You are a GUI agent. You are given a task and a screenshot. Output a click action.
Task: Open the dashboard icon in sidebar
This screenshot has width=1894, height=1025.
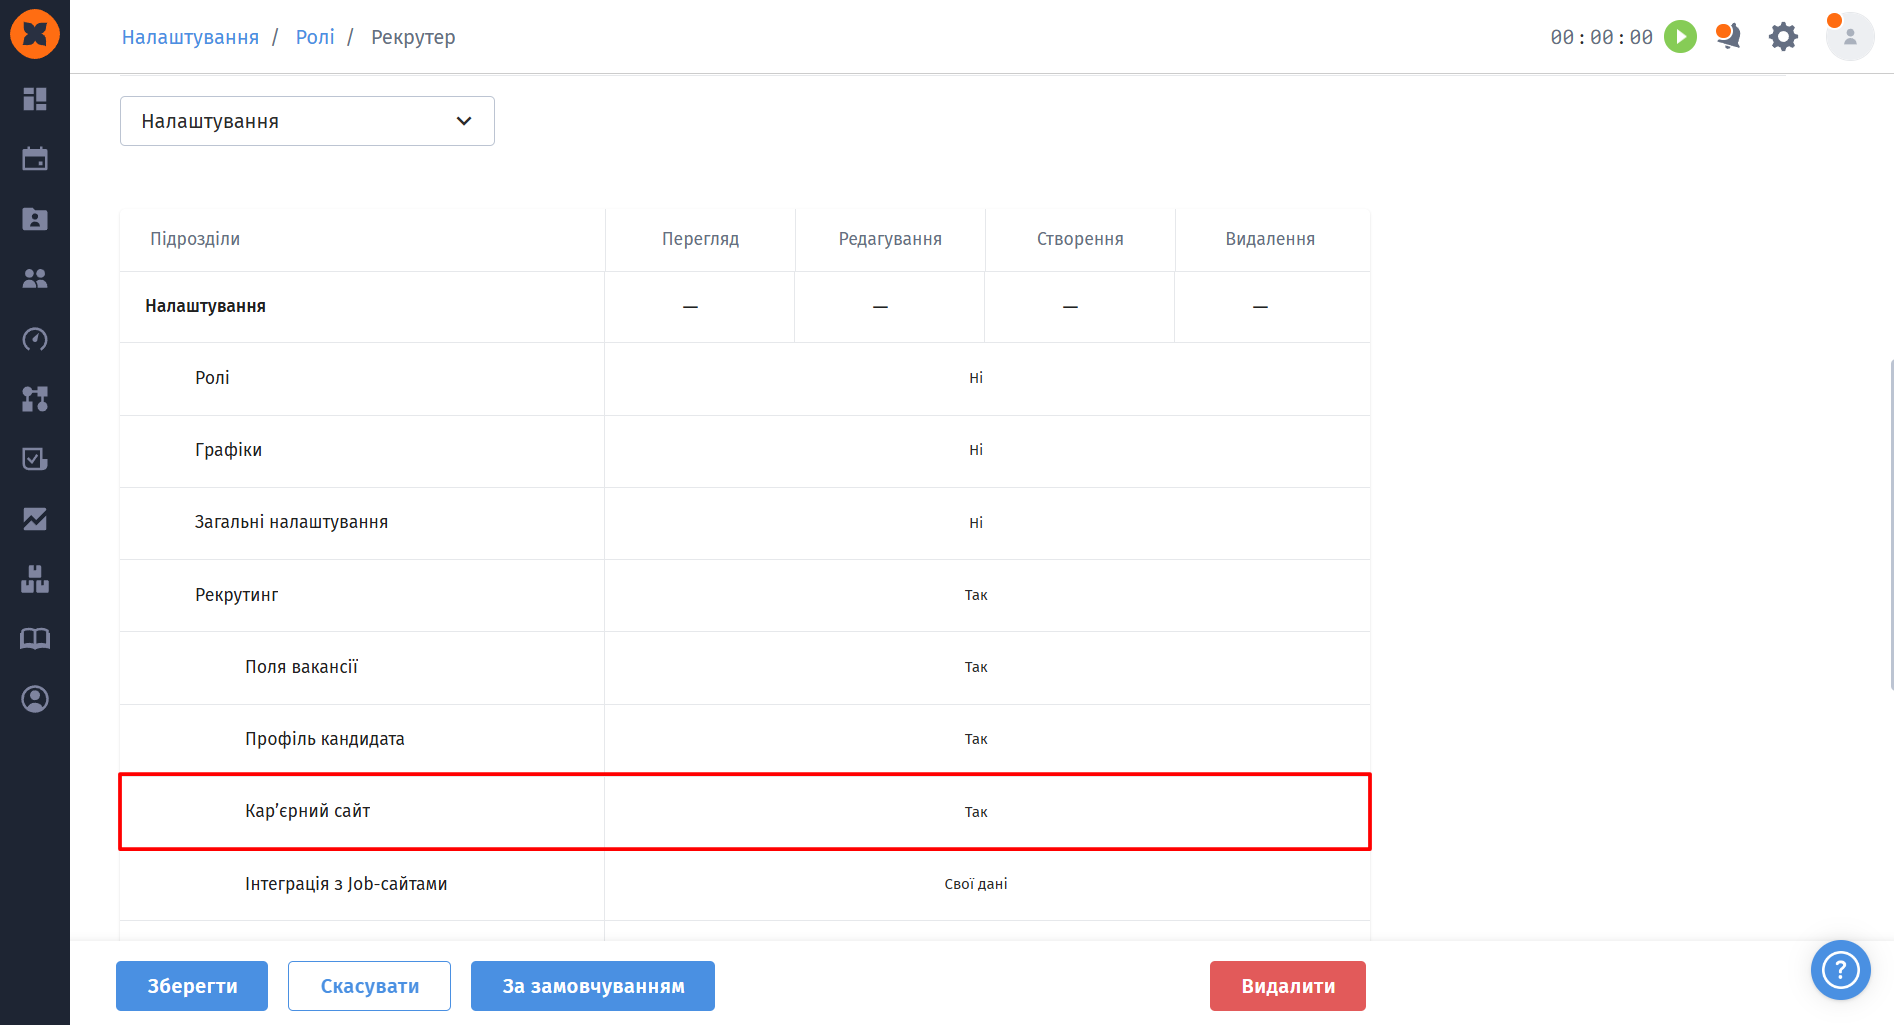click(x=35, y=99)
